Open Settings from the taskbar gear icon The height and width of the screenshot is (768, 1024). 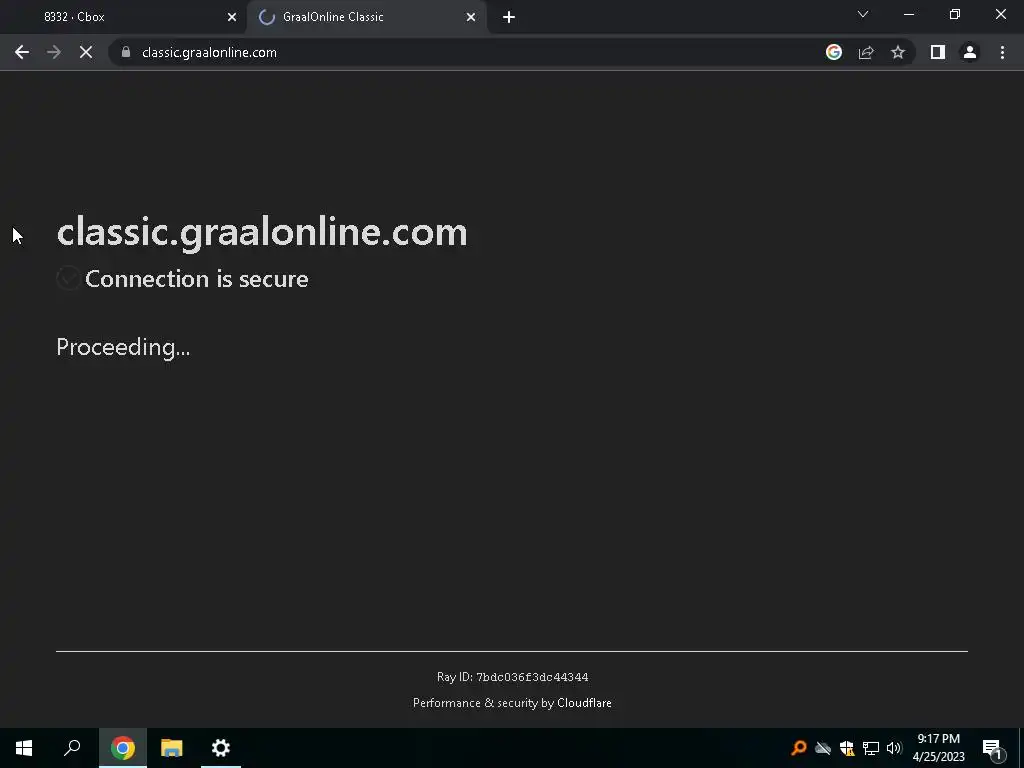click(x=221, y=748)
